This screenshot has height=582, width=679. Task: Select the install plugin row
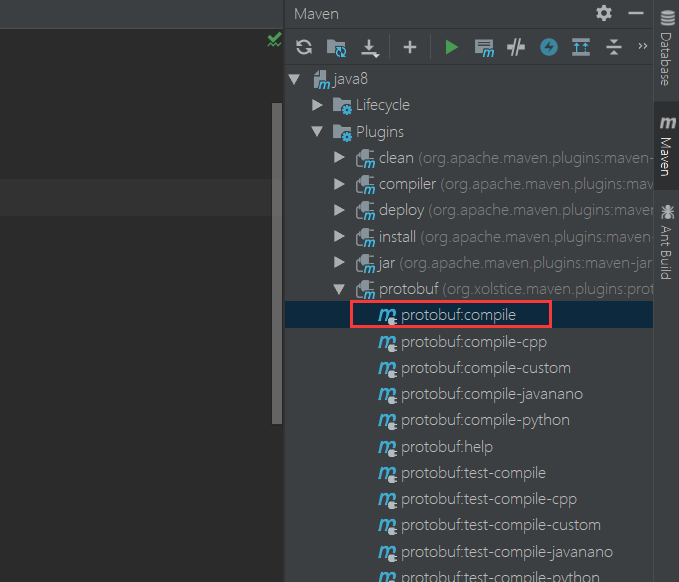click(469, 236)
